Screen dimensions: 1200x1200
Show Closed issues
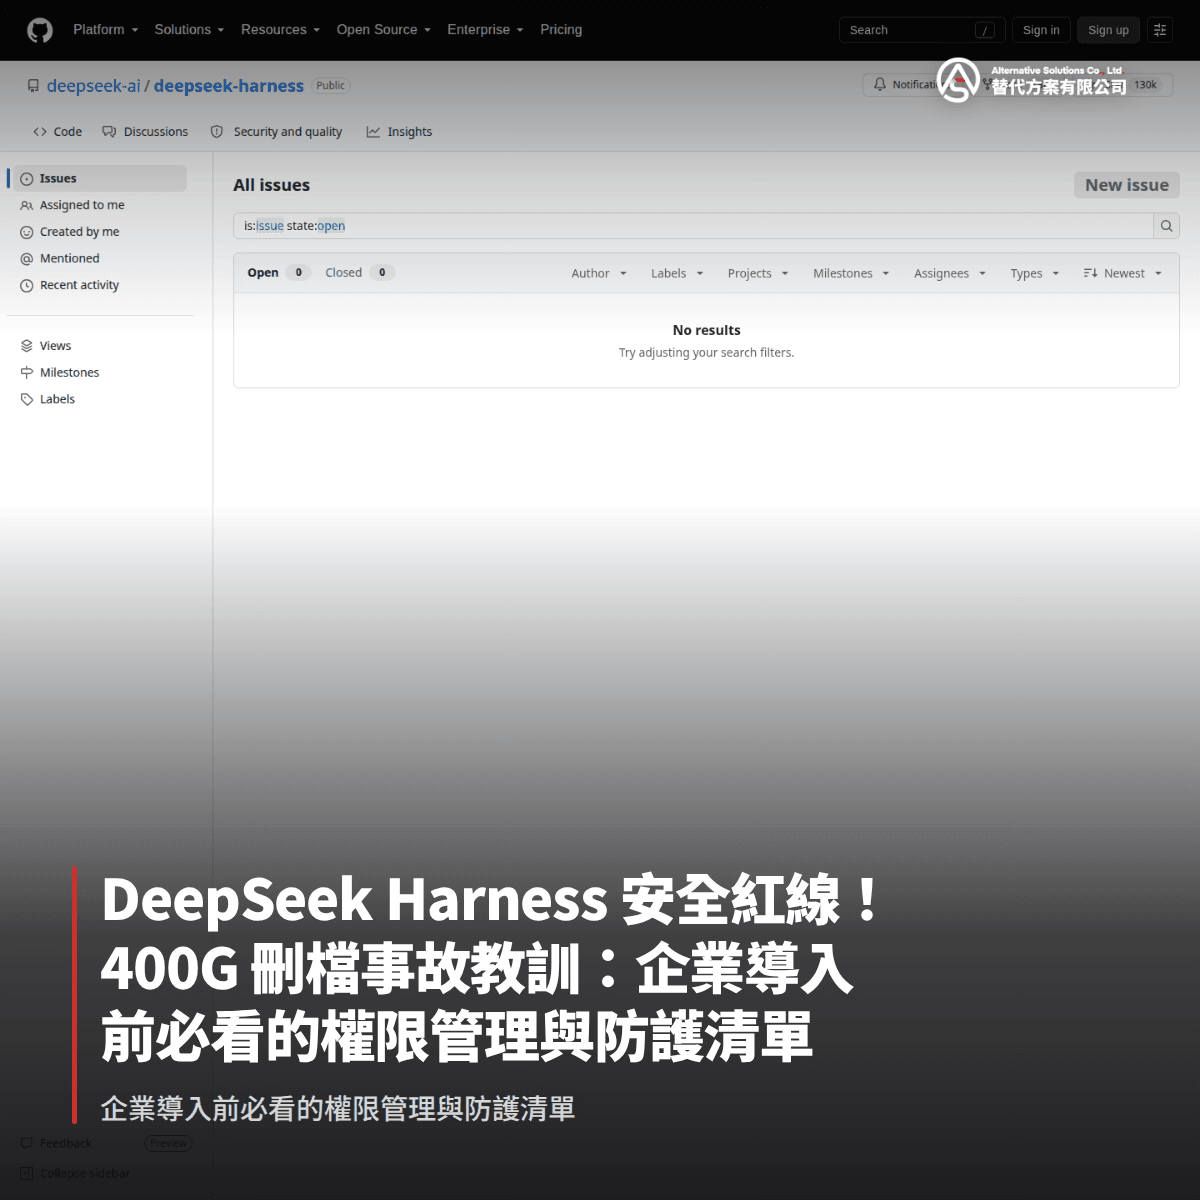[359, 273]
